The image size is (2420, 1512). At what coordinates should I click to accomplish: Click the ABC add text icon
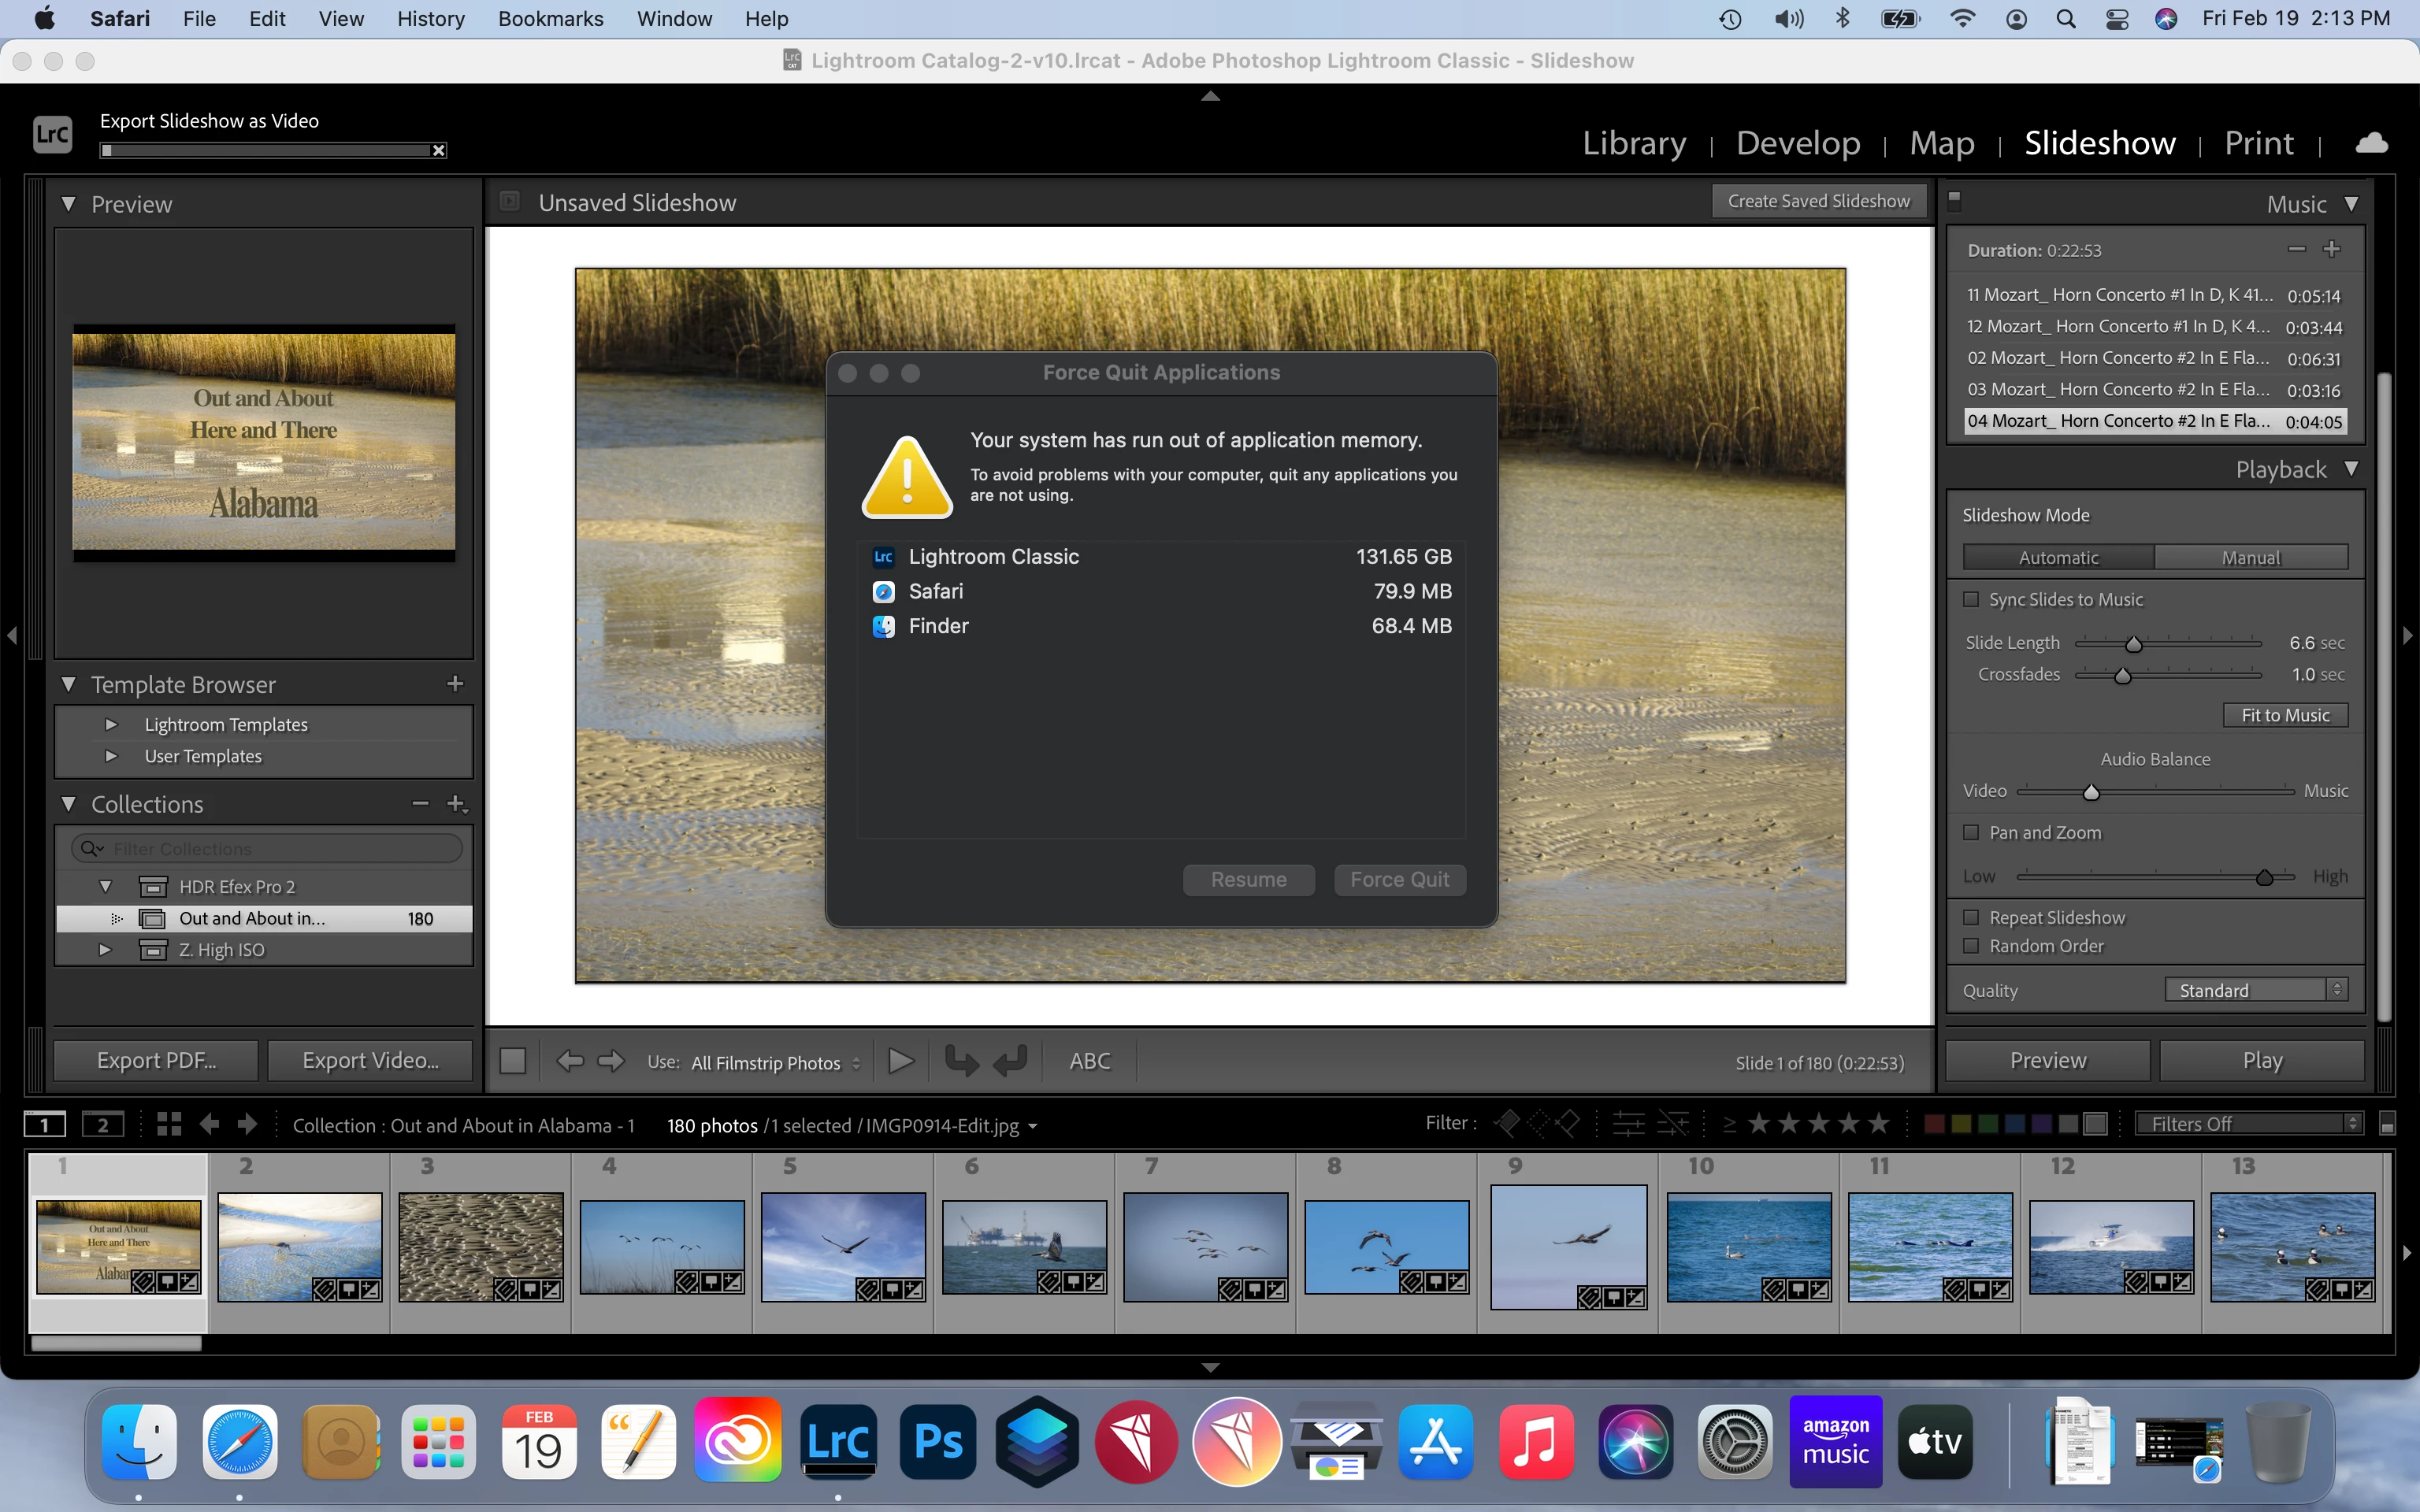pyautogui.click(x=1089, y=1061)
